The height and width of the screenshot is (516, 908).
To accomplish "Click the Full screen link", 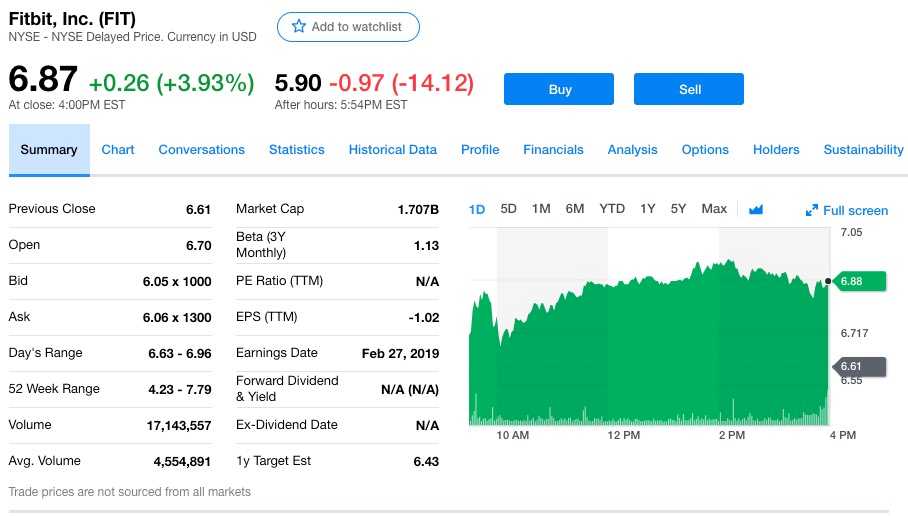I will 855,210.
